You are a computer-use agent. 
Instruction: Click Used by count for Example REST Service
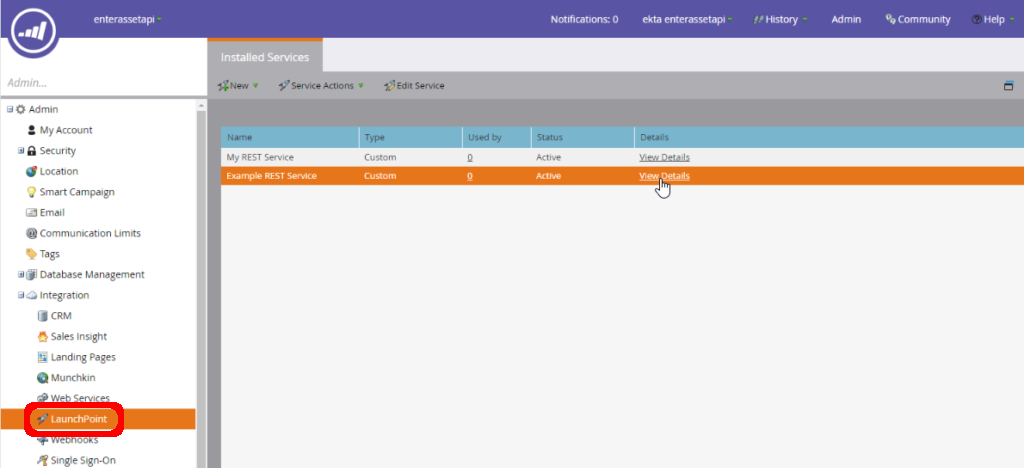pyautogui.click(x=470, y=176)
